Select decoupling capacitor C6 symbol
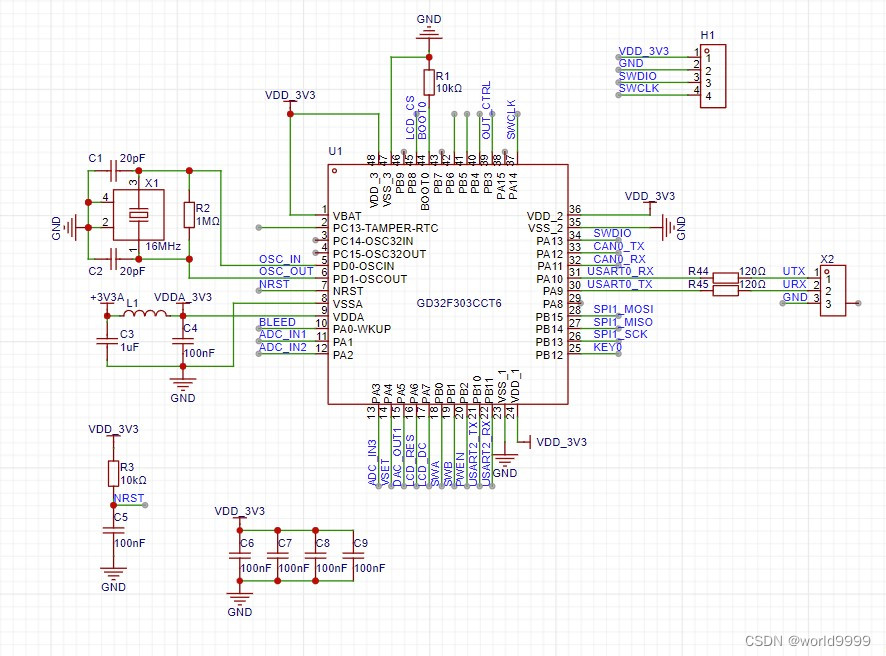This screenshot has height=656, width=886. 240,555
